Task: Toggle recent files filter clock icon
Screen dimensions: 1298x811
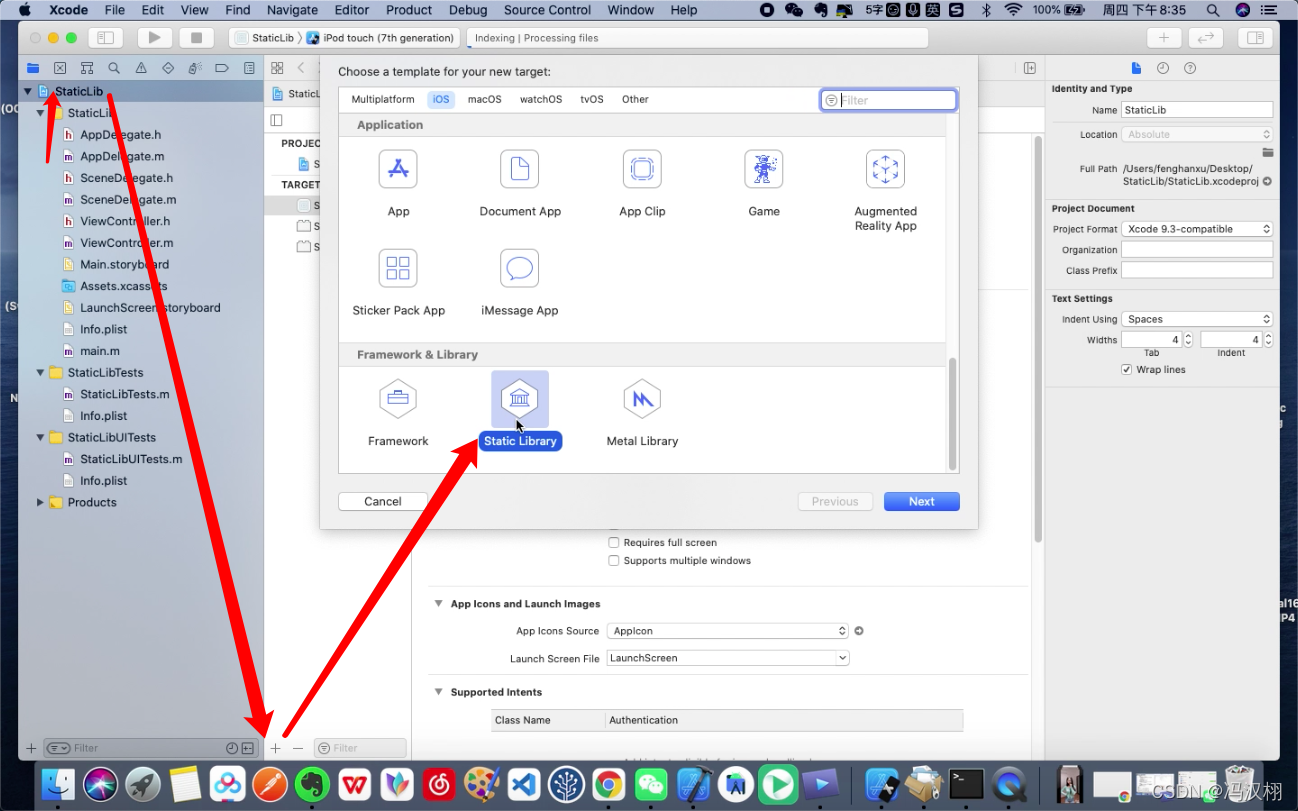Action: coord(233,748)
